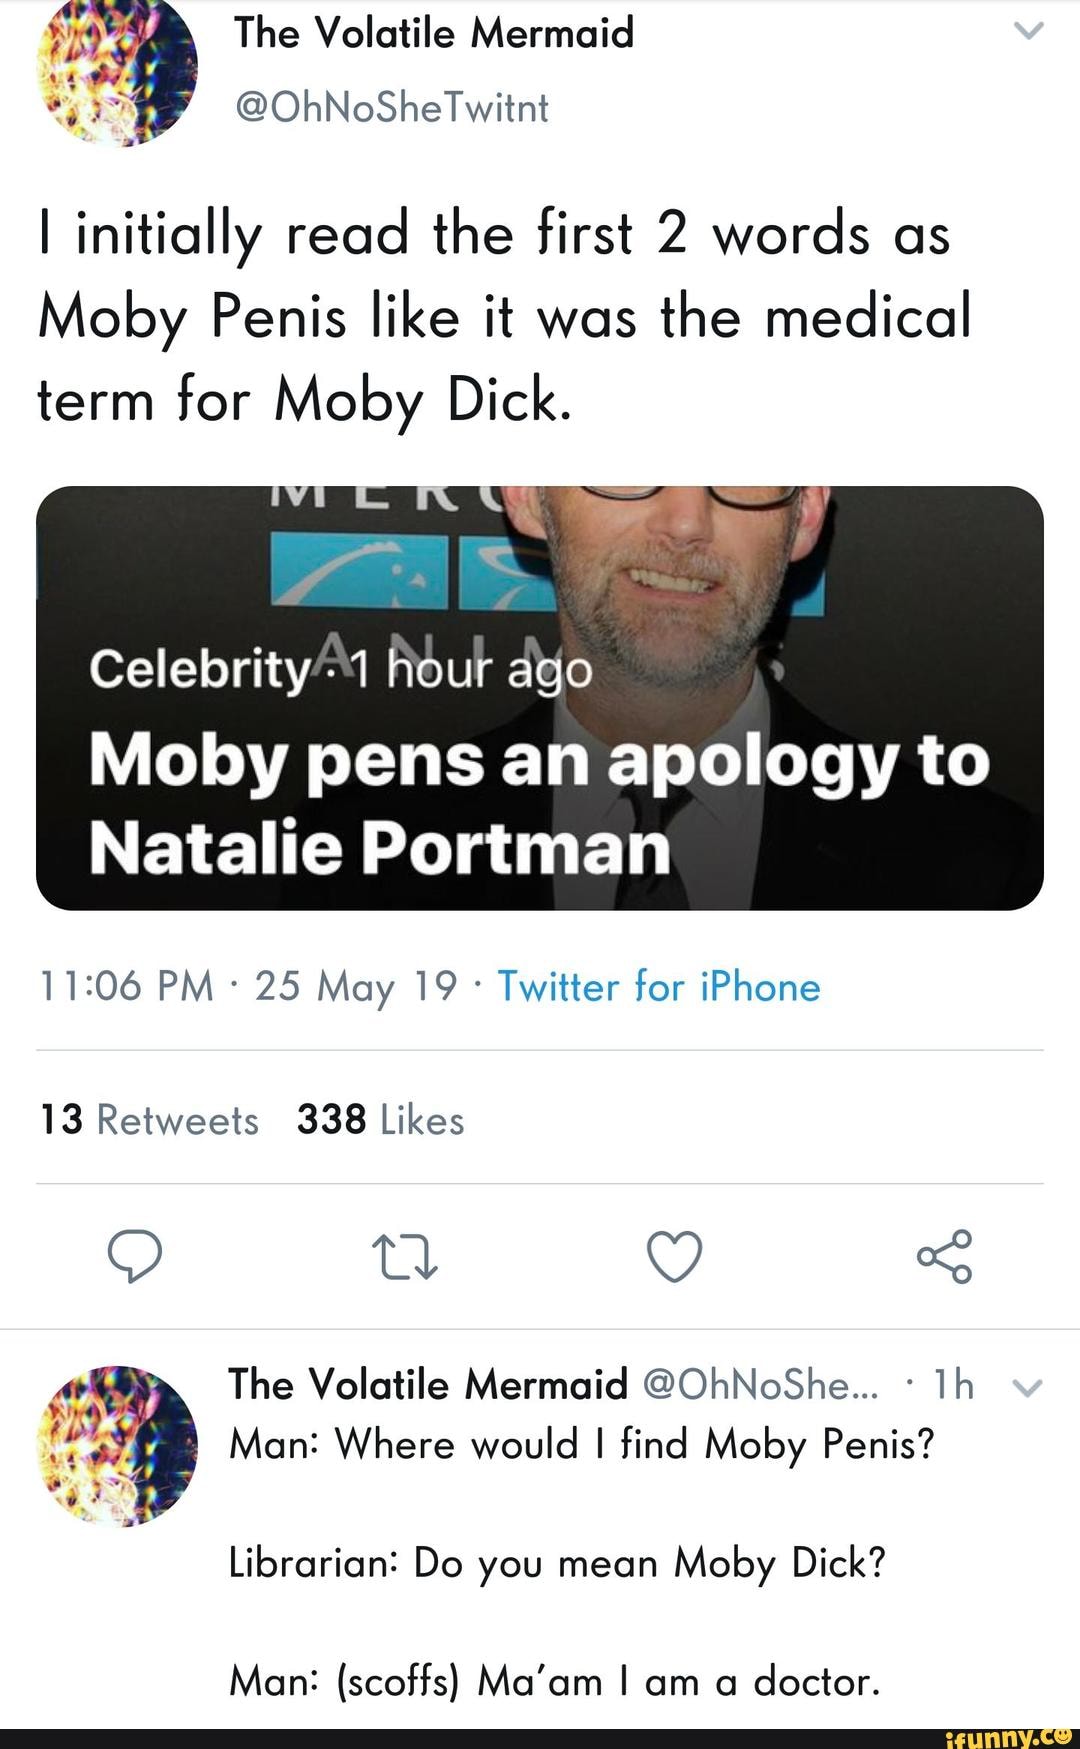Image resolution: width=1080 pixels, height=1749 pixels.
Task: Open the @OhNoSheTwitnt handle
Action: pos(391,107)
